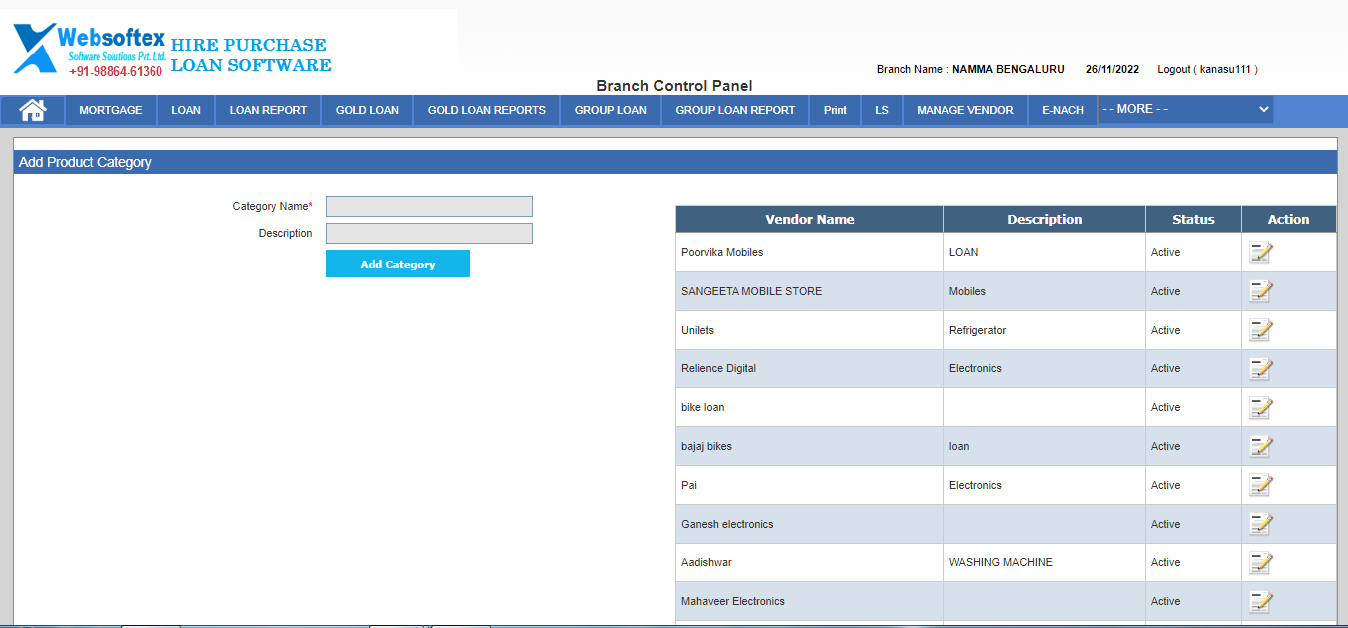Click the Vendor Name column header
Image resolution: width=1348 pixels, height=628 pixels.
click(810, 219)
